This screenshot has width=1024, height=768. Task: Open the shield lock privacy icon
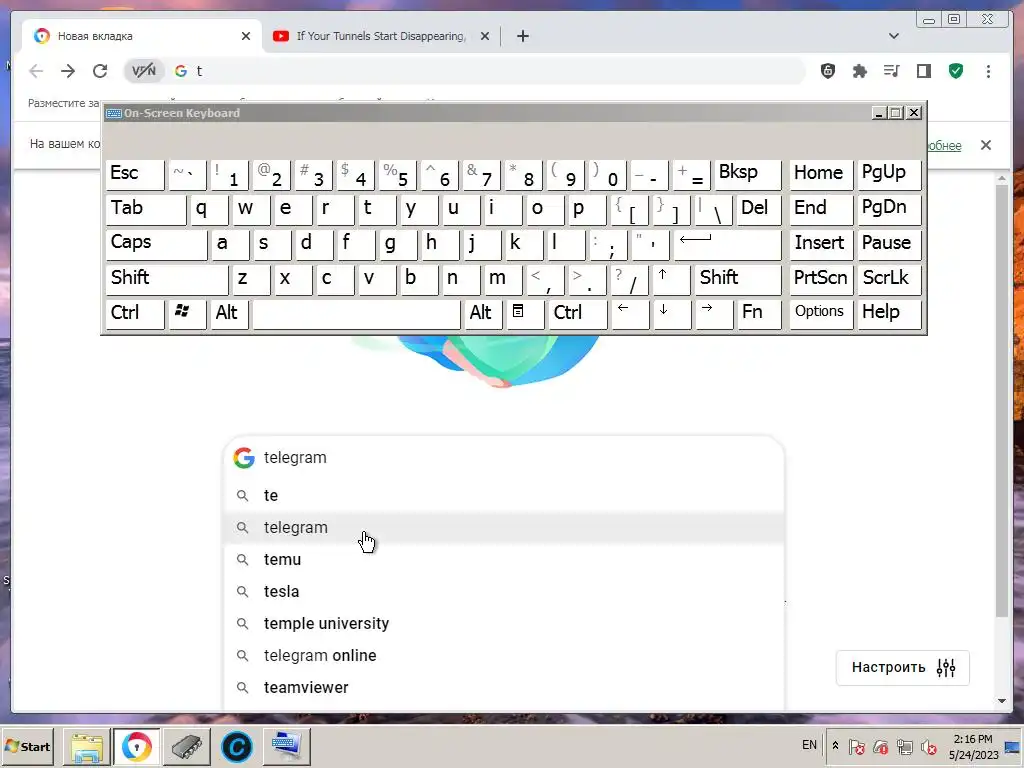827,71
